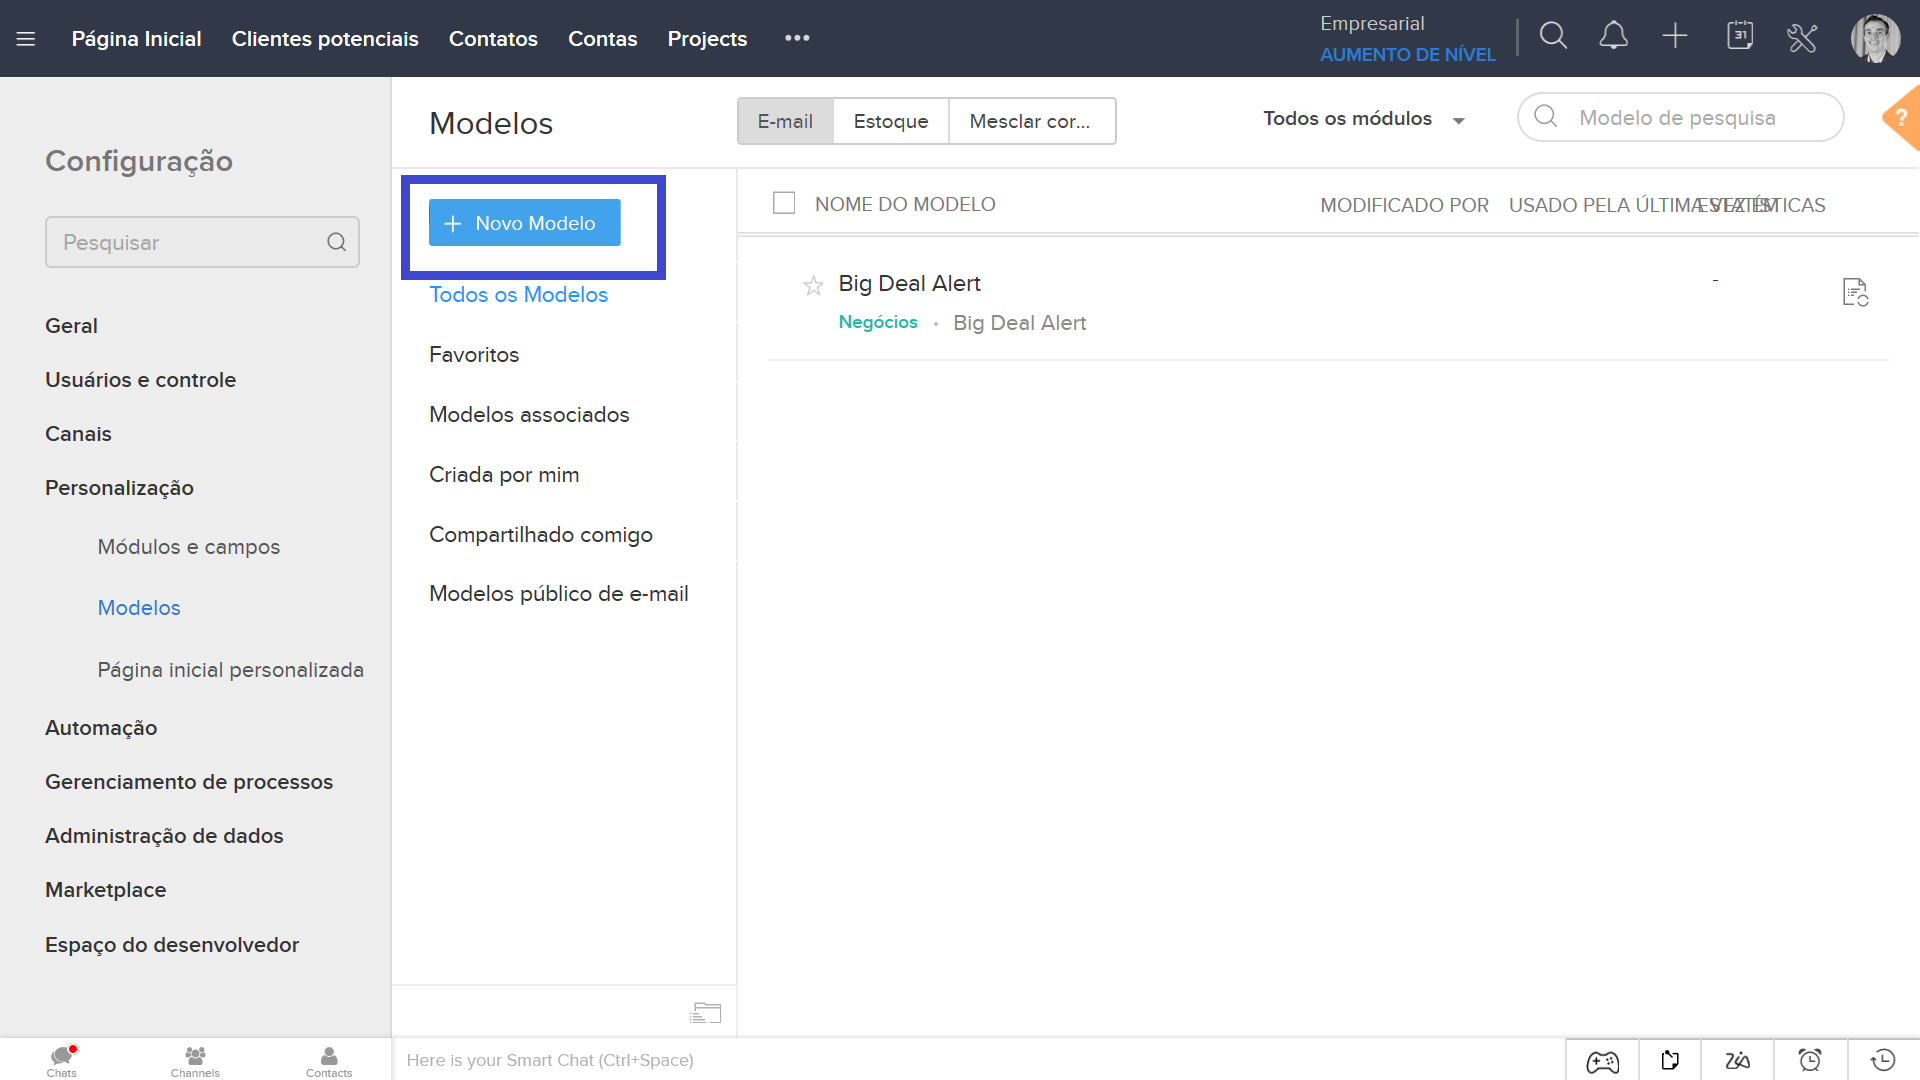The width and height of the screenshot is (1920, 1080).
Task: Open the calendar icon in top bar
Action: pyautogui.click(x=1740, y=37)
